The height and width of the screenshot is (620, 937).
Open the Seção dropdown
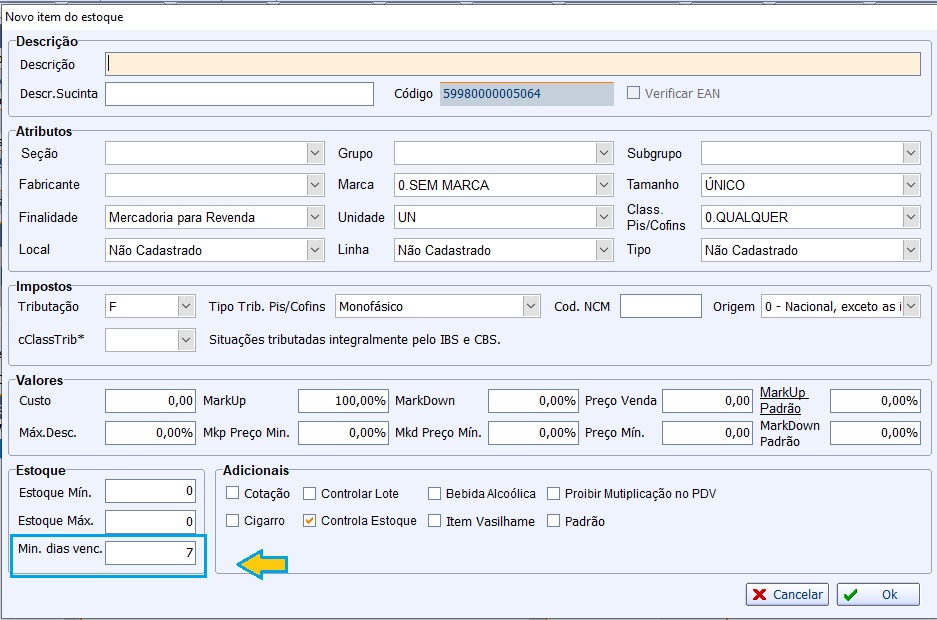315,153
